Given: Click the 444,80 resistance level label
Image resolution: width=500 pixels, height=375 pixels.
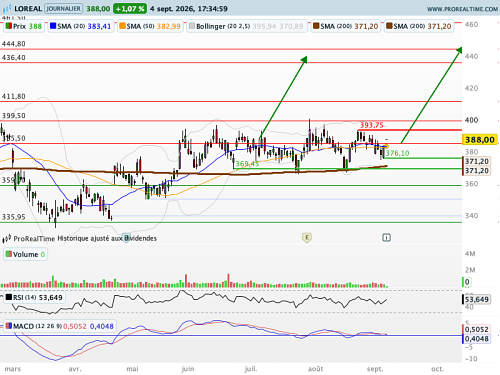Looking at the screenshot, I should coord(13,44).
